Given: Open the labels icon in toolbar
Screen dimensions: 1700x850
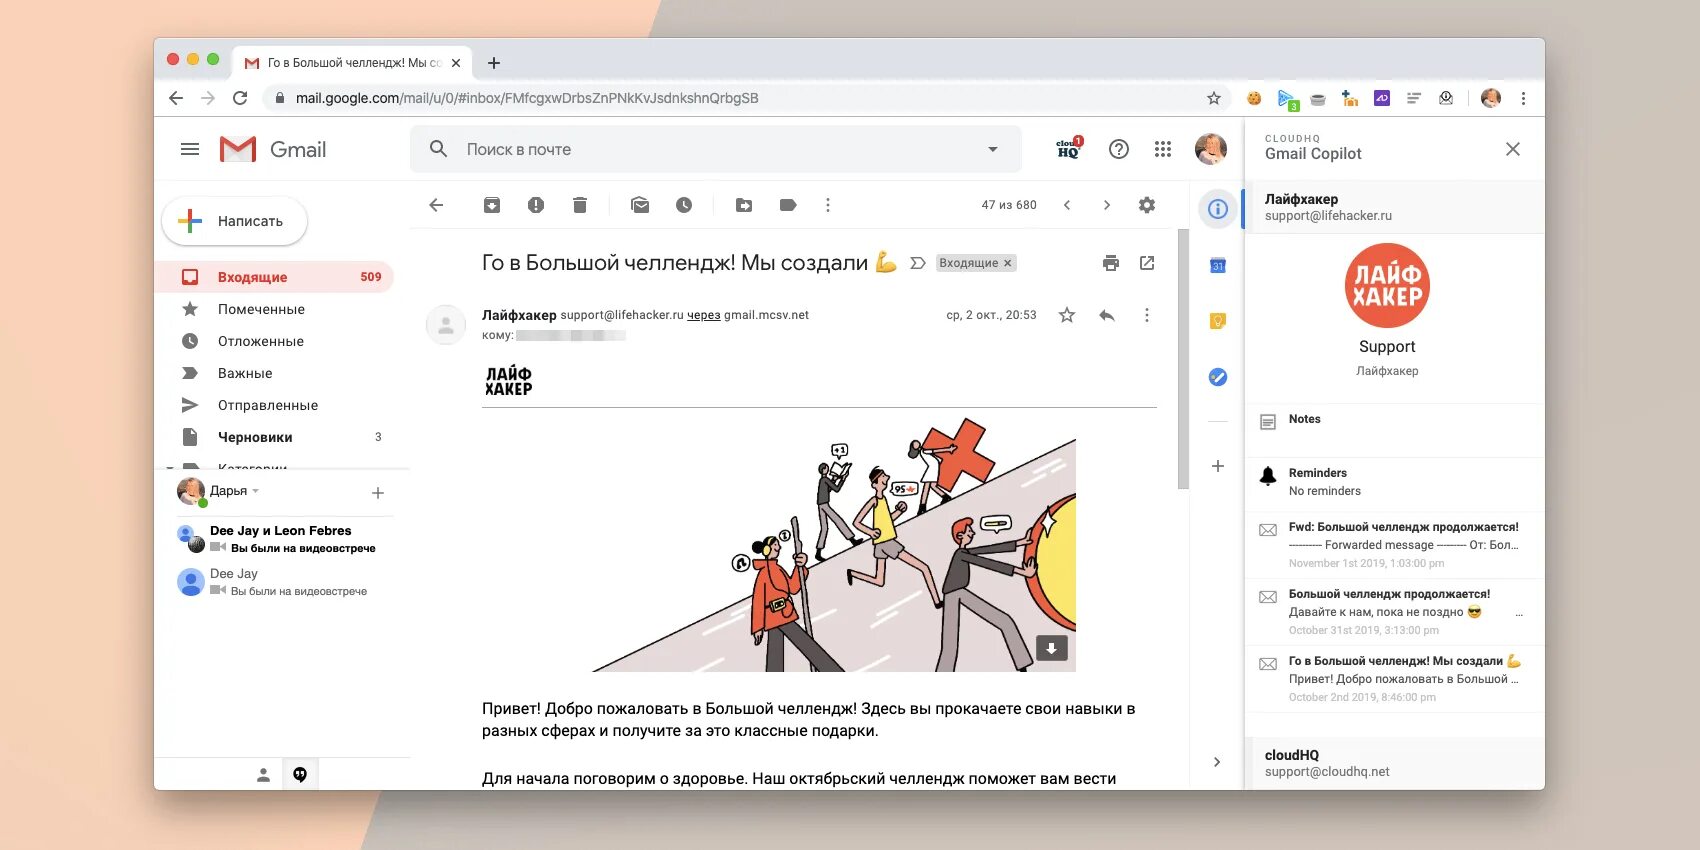Looking at the screenshot, I should click(788, 205).
